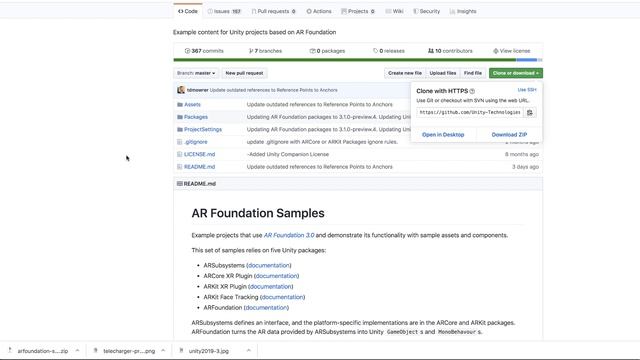Switch to the Issues tab

[224, 11]
